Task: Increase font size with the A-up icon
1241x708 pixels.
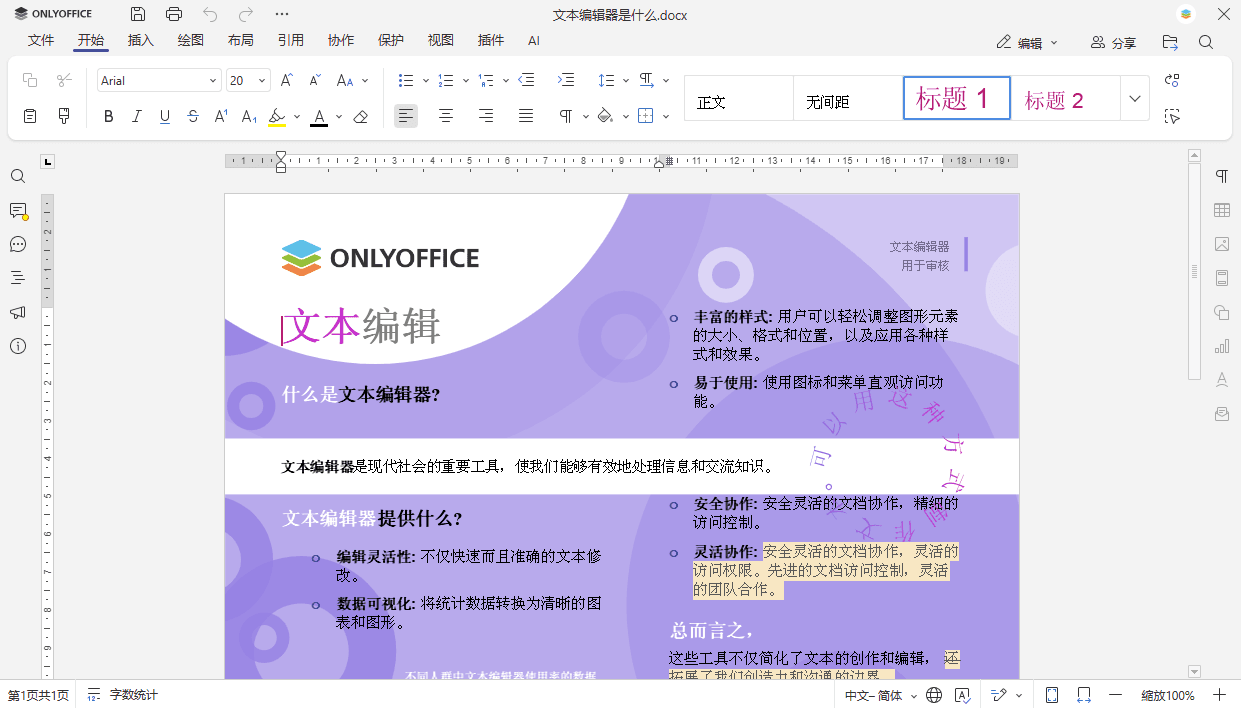Action: [287, 80]
